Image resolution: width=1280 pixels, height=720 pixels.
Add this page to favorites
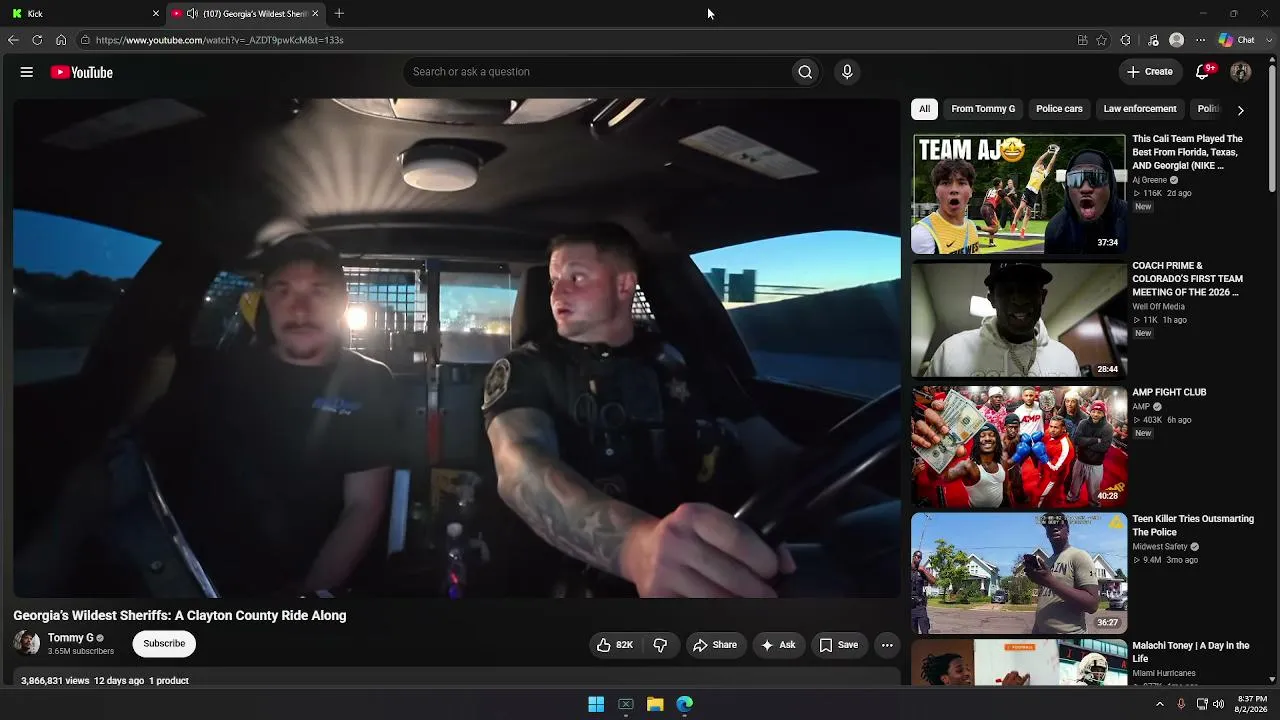1102,40
